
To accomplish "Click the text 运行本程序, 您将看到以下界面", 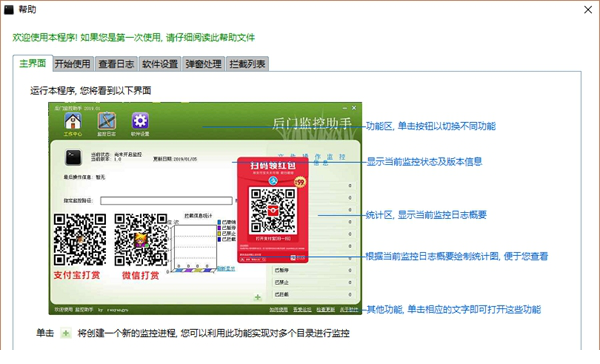I will [x=91, y=91].
